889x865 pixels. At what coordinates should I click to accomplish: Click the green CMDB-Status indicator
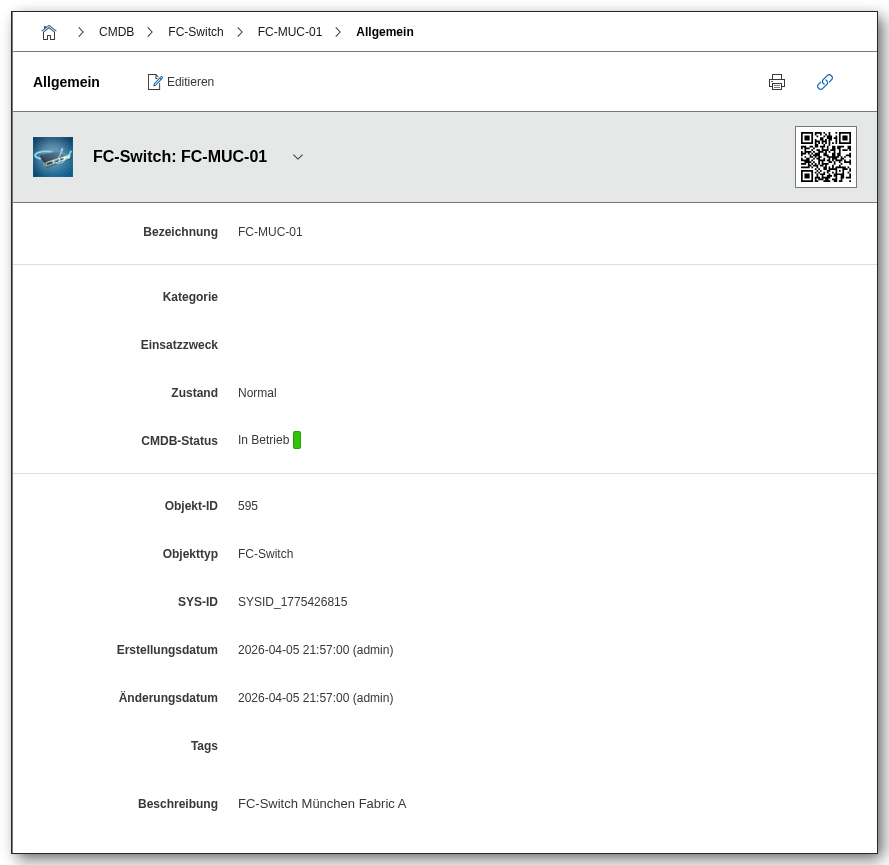tap(297, 440)
